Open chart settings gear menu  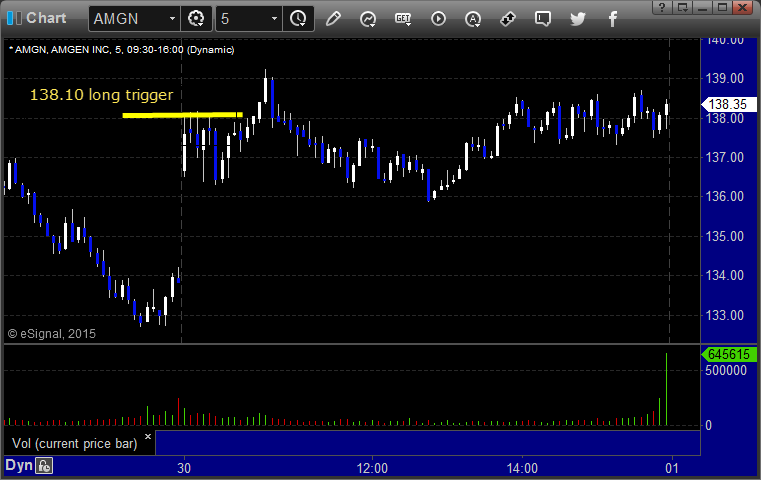click(196, 19)
